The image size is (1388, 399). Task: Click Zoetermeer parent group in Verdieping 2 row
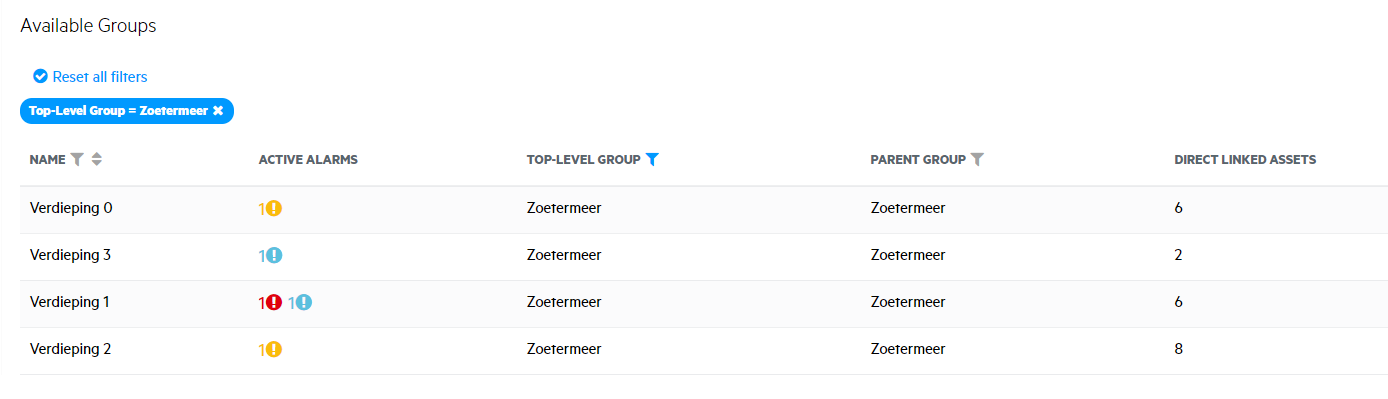click(x=908, y=349)
